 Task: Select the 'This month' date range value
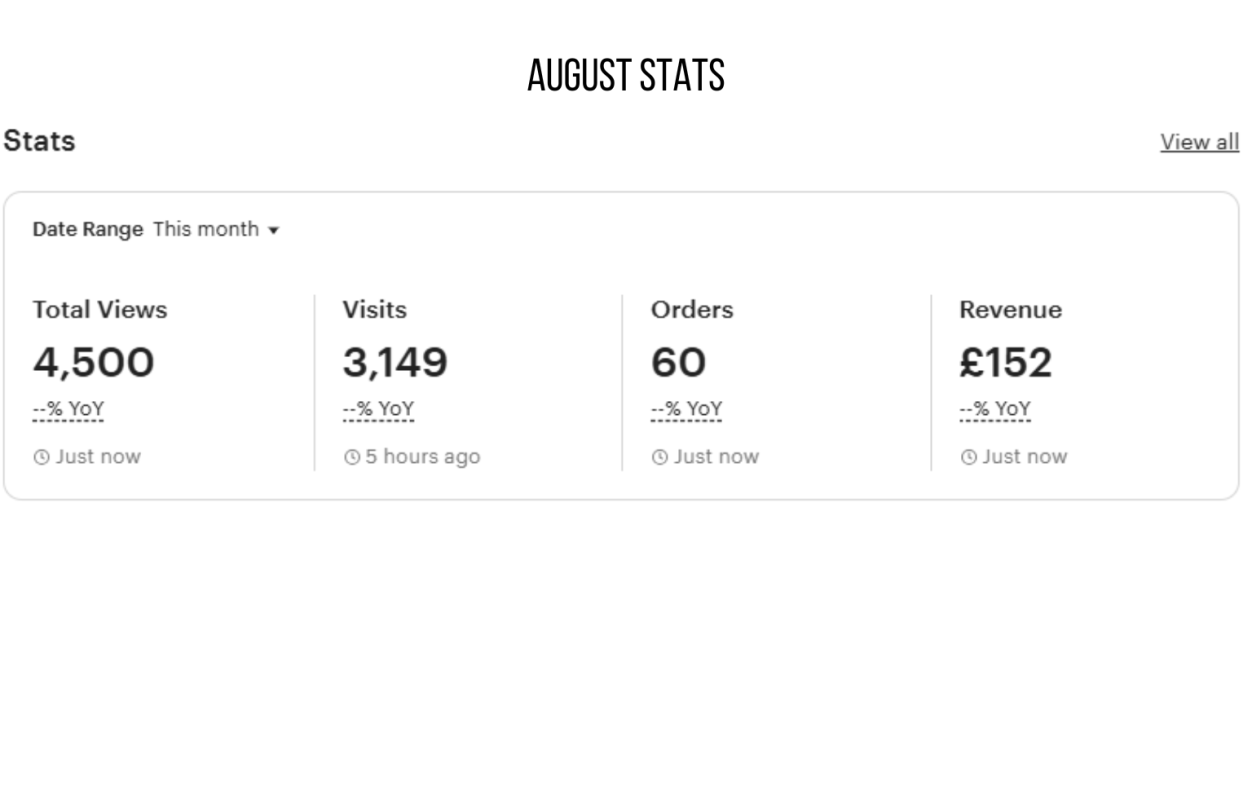[206, 229]
